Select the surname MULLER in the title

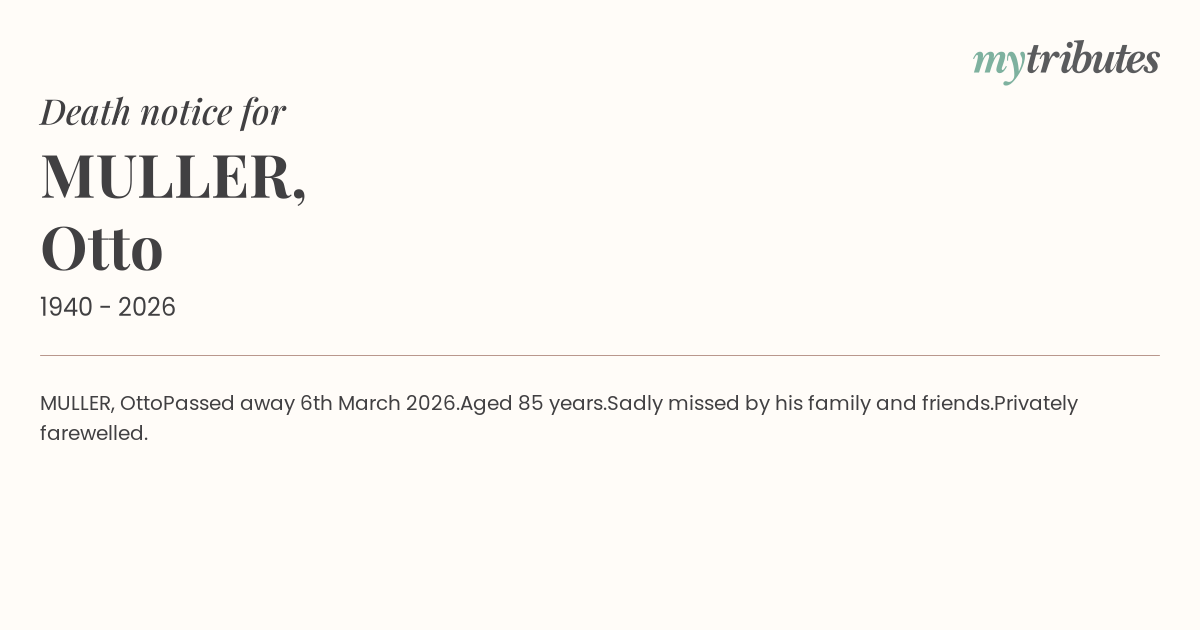click(165, 177)
